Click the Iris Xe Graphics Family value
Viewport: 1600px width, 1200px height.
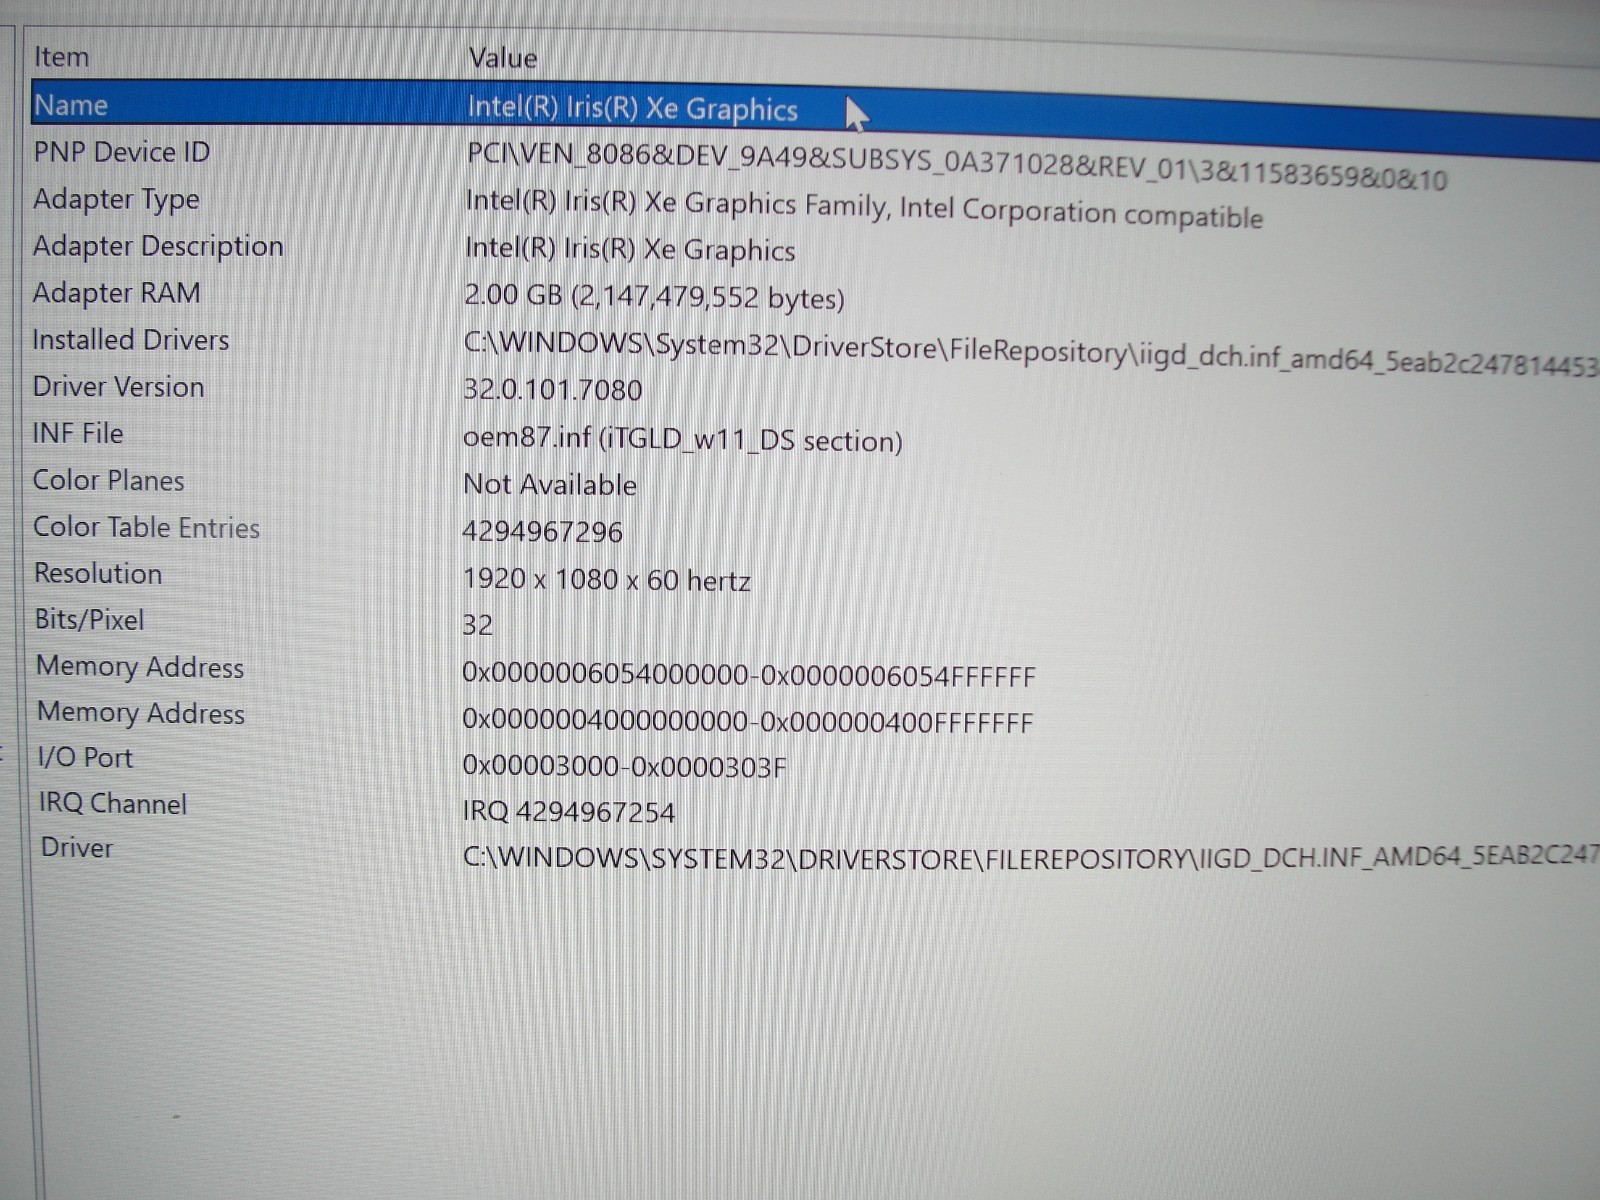864,209
